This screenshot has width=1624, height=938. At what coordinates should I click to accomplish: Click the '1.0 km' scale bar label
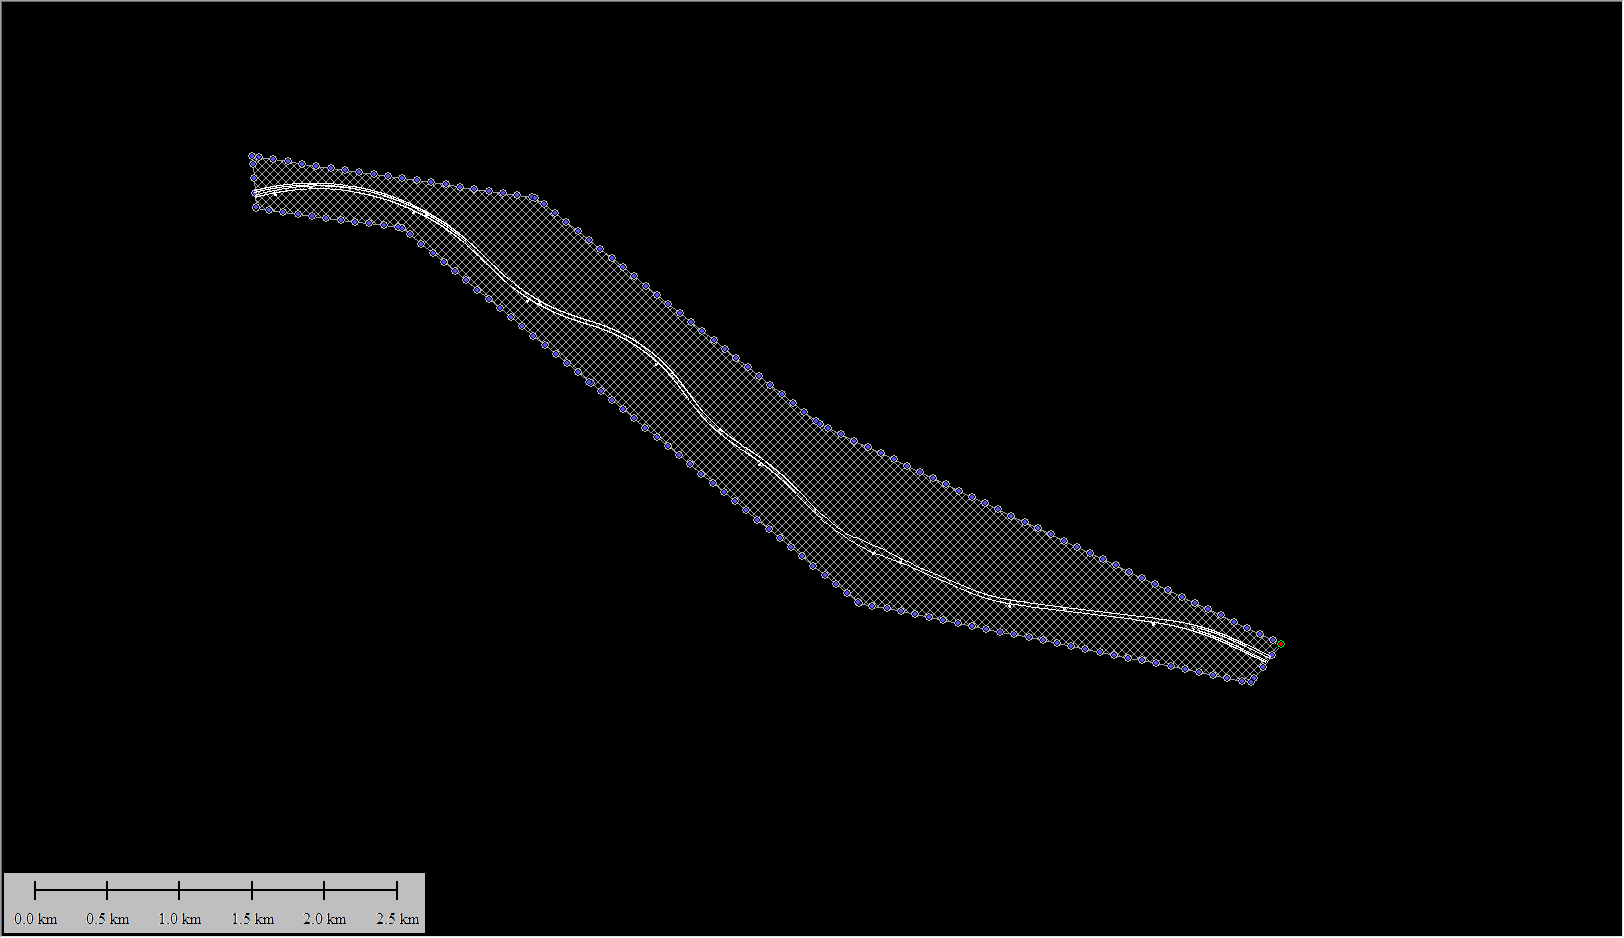tap(180, 919)
